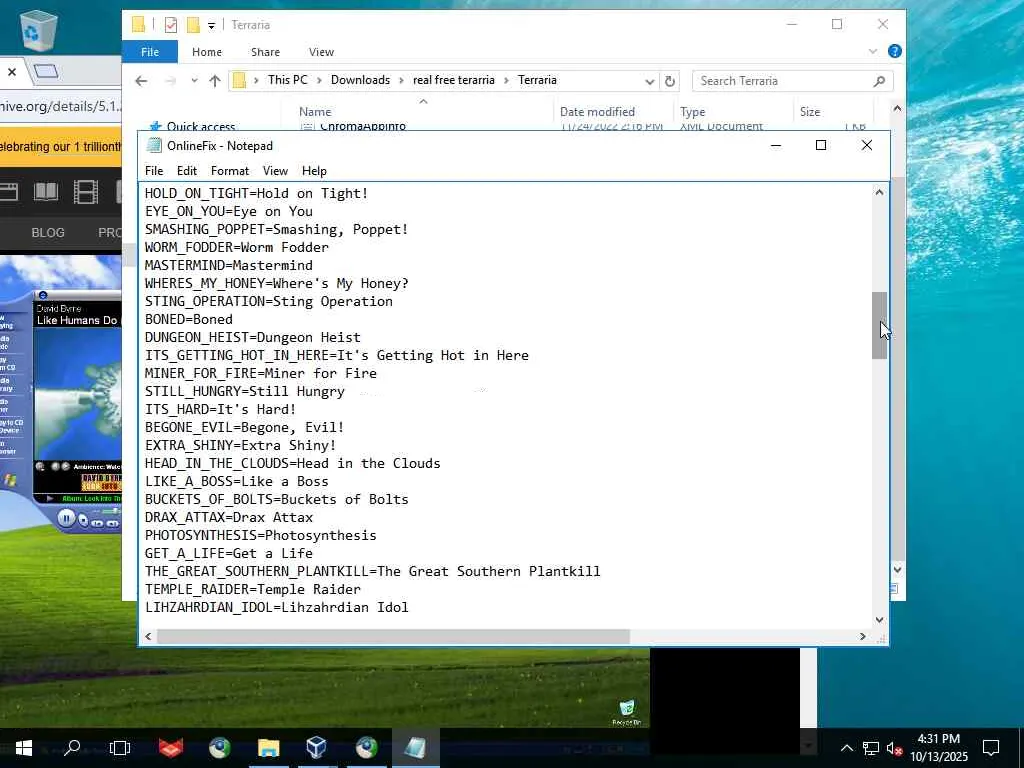Click the search magnifier icon in Explorer

880,81
